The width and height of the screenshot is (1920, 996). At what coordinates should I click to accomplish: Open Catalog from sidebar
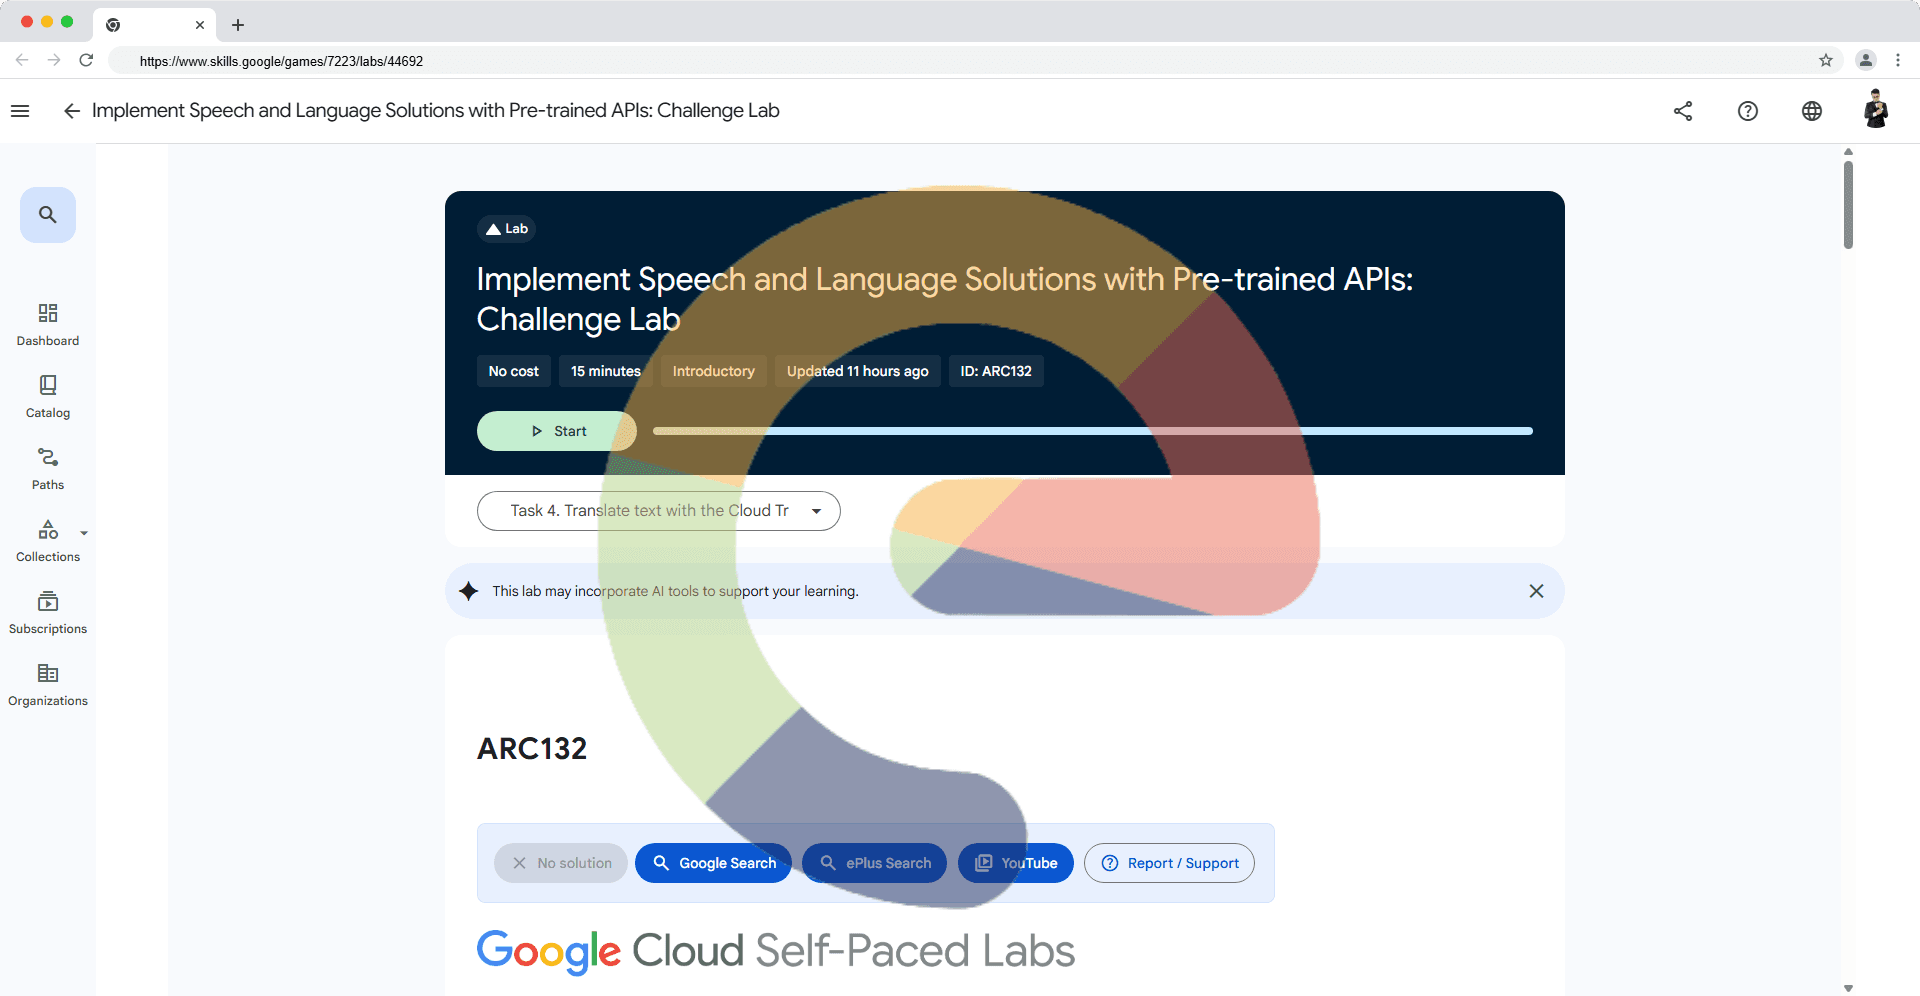pyautogui.click(x=48, y=397)
